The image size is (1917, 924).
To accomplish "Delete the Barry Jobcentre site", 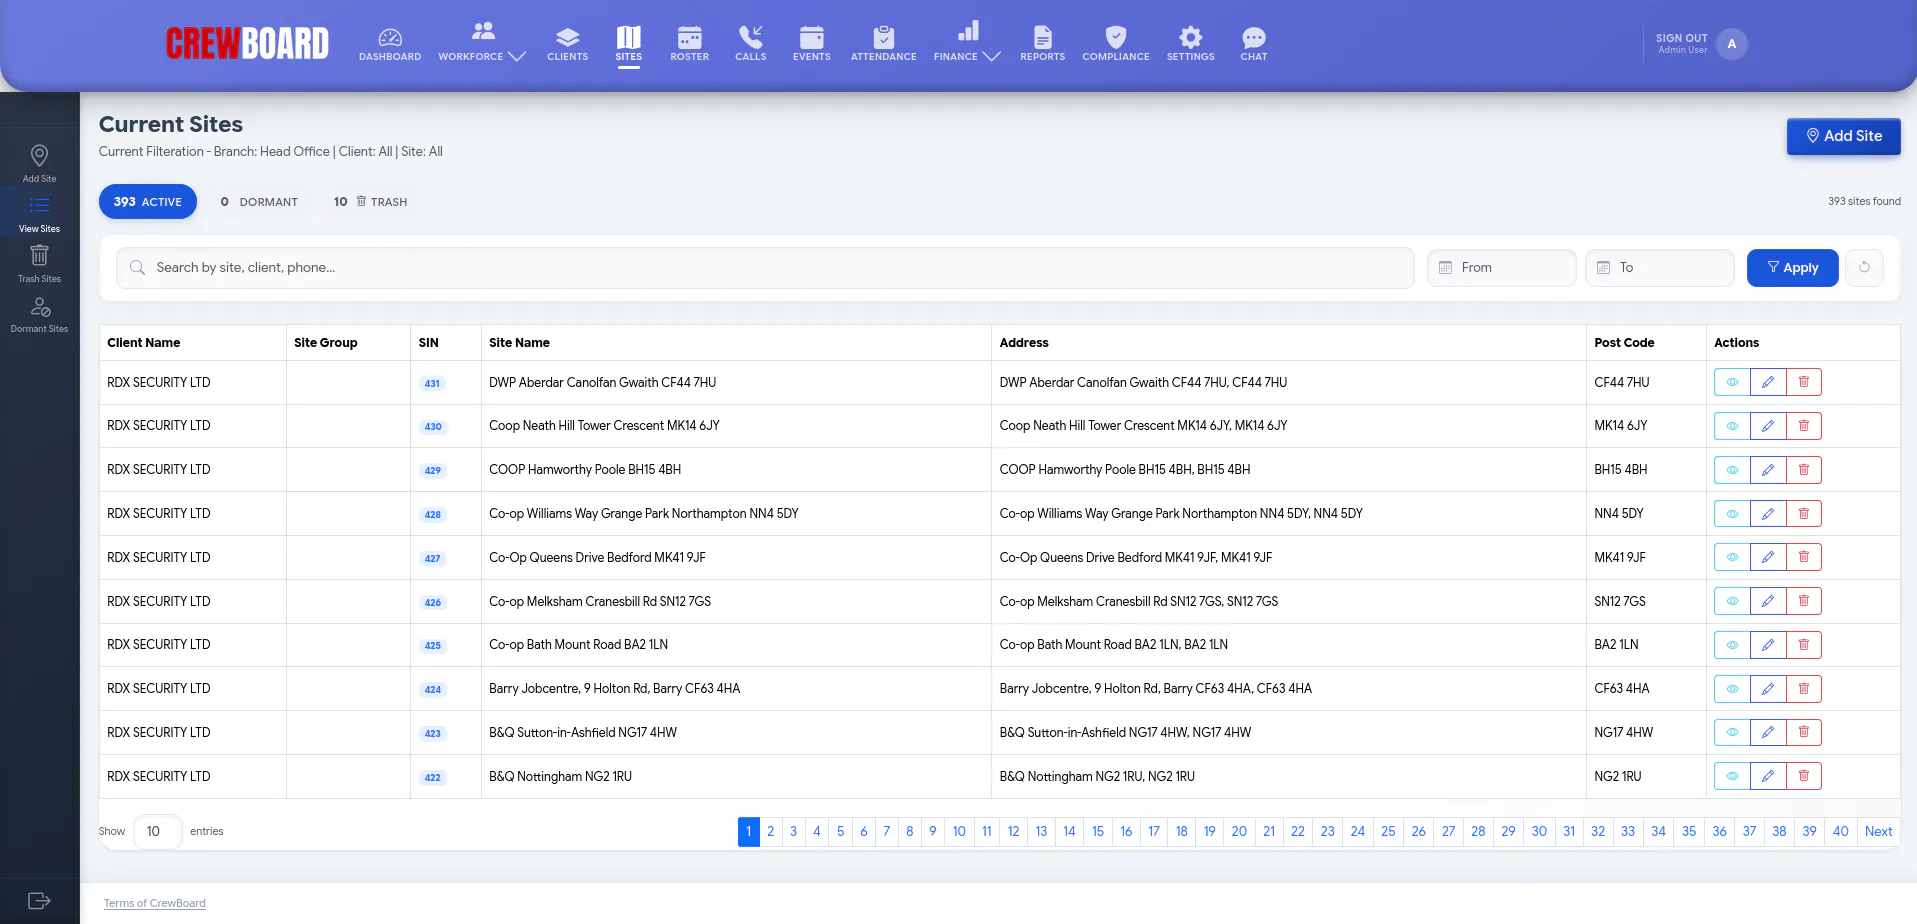I will pos(1804,689).
